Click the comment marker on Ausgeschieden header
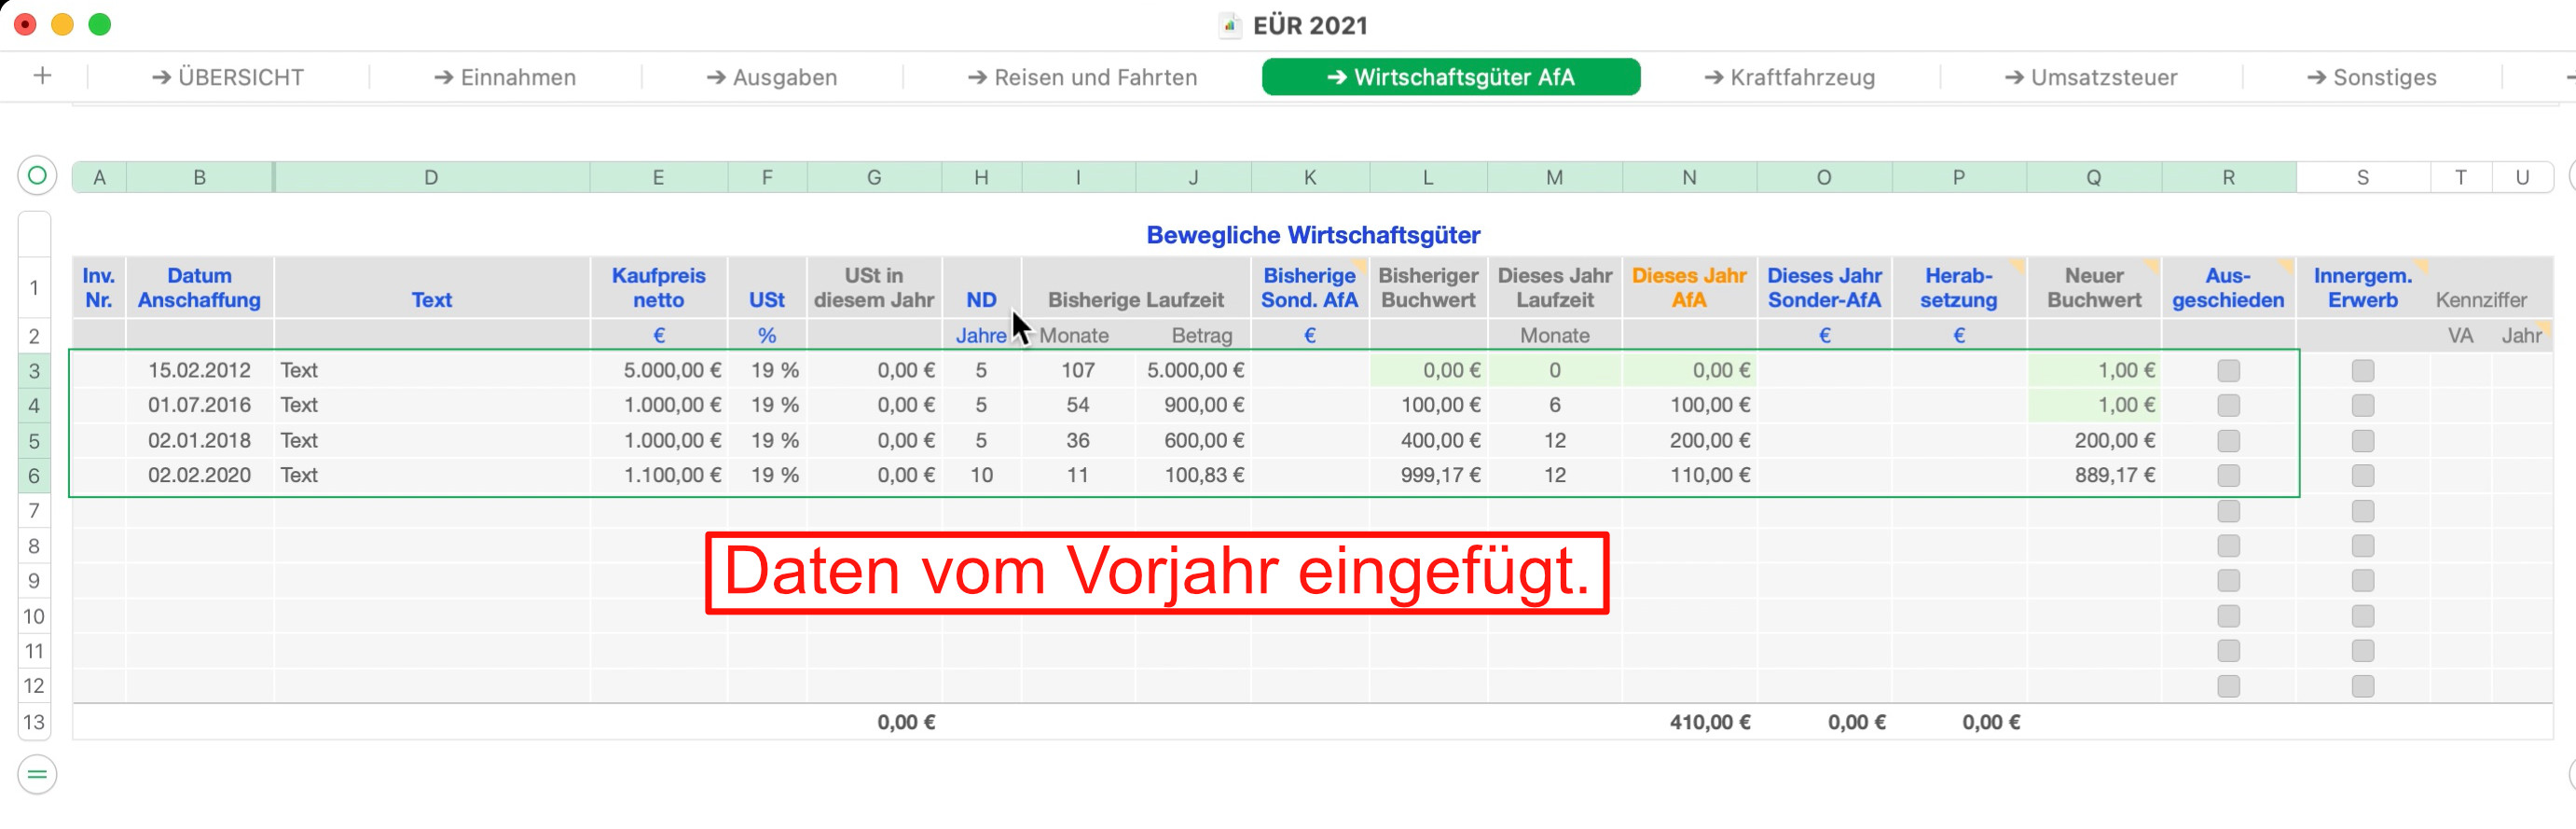Screen dimensions: 2576x829 click(2286, 265)
